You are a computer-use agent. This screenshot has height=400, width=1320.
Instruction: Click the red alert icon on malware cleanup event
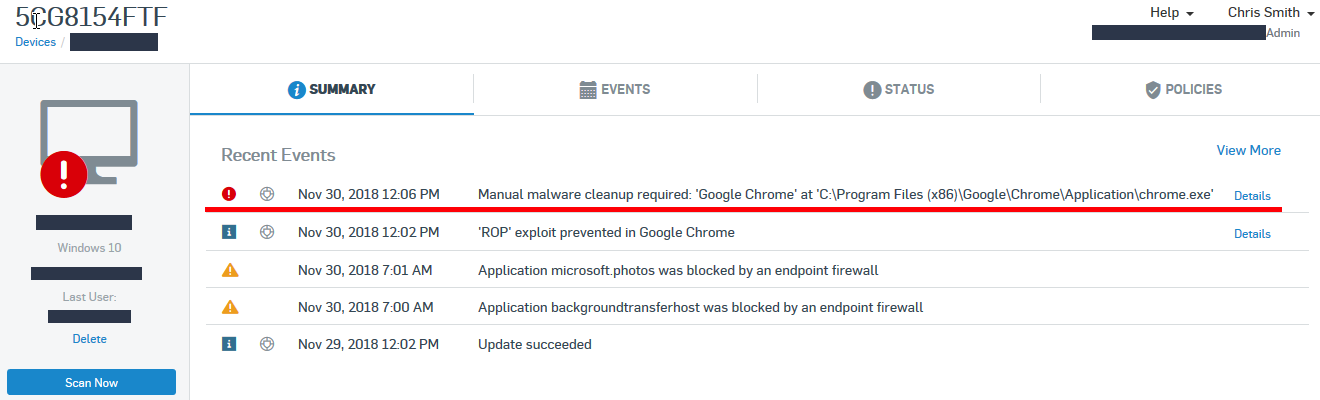tap(229, 194)
